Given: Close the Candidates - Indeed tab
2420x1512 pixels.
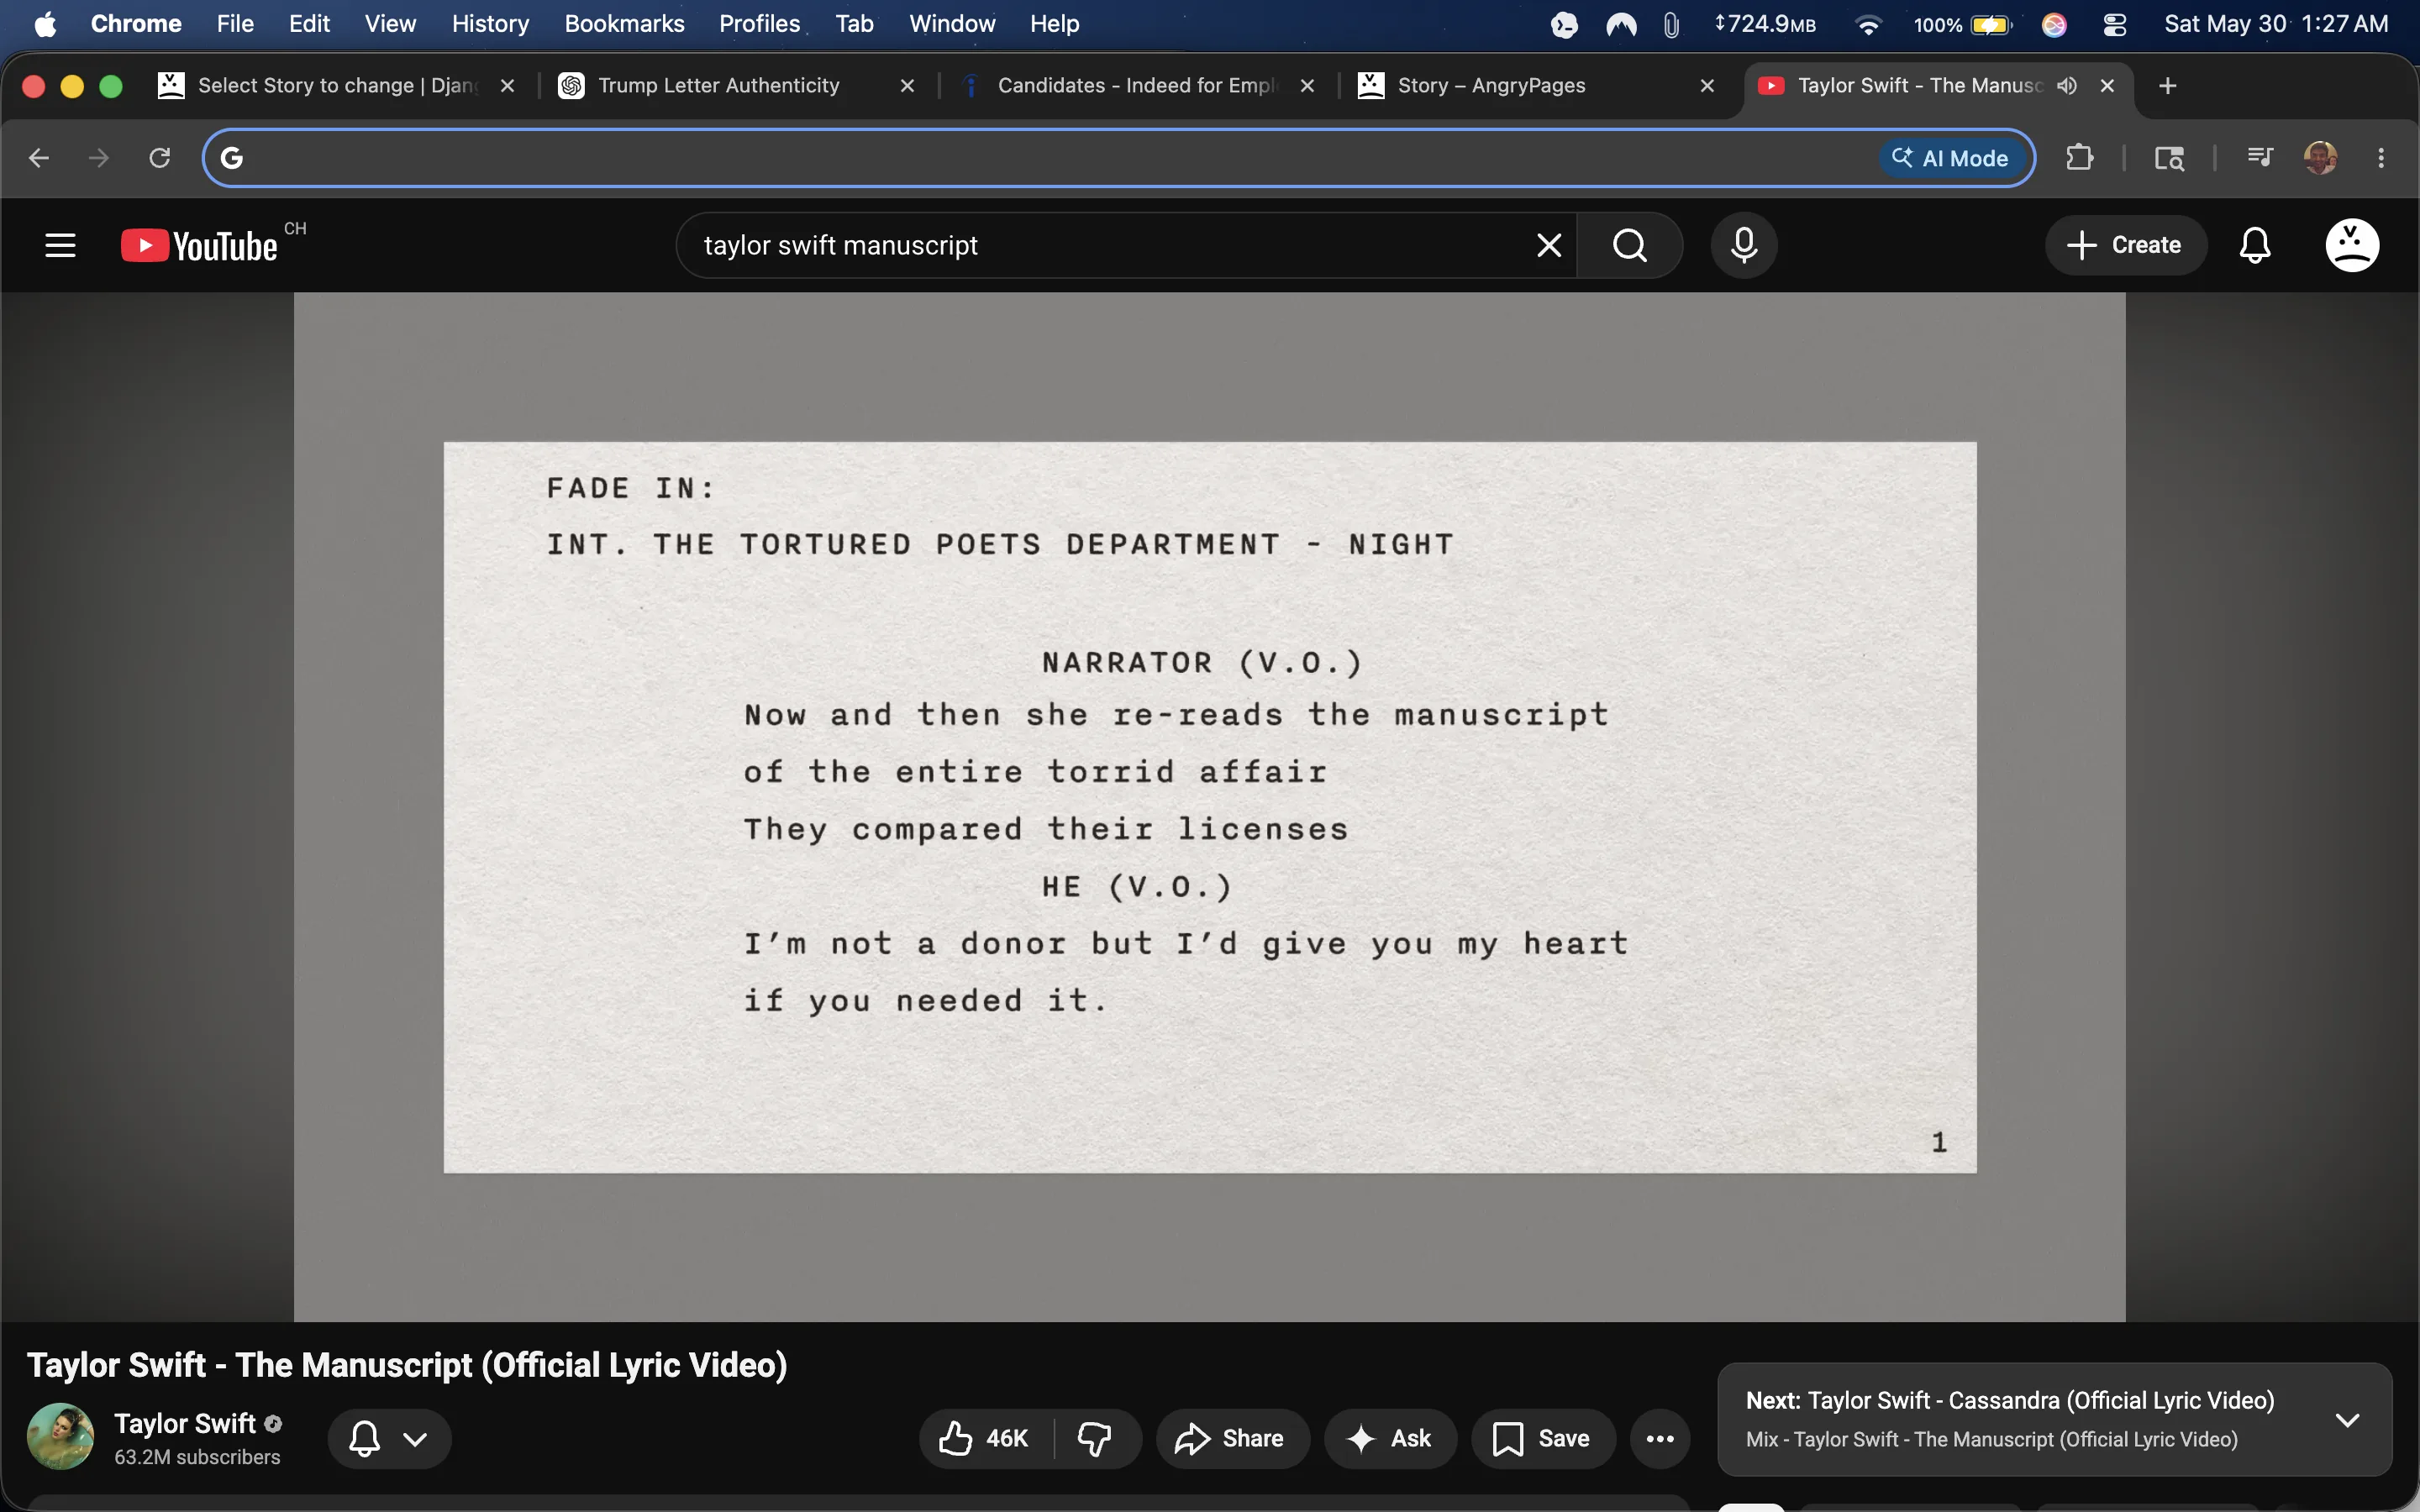Looking at the screenshot, I should click(1307, 86).
